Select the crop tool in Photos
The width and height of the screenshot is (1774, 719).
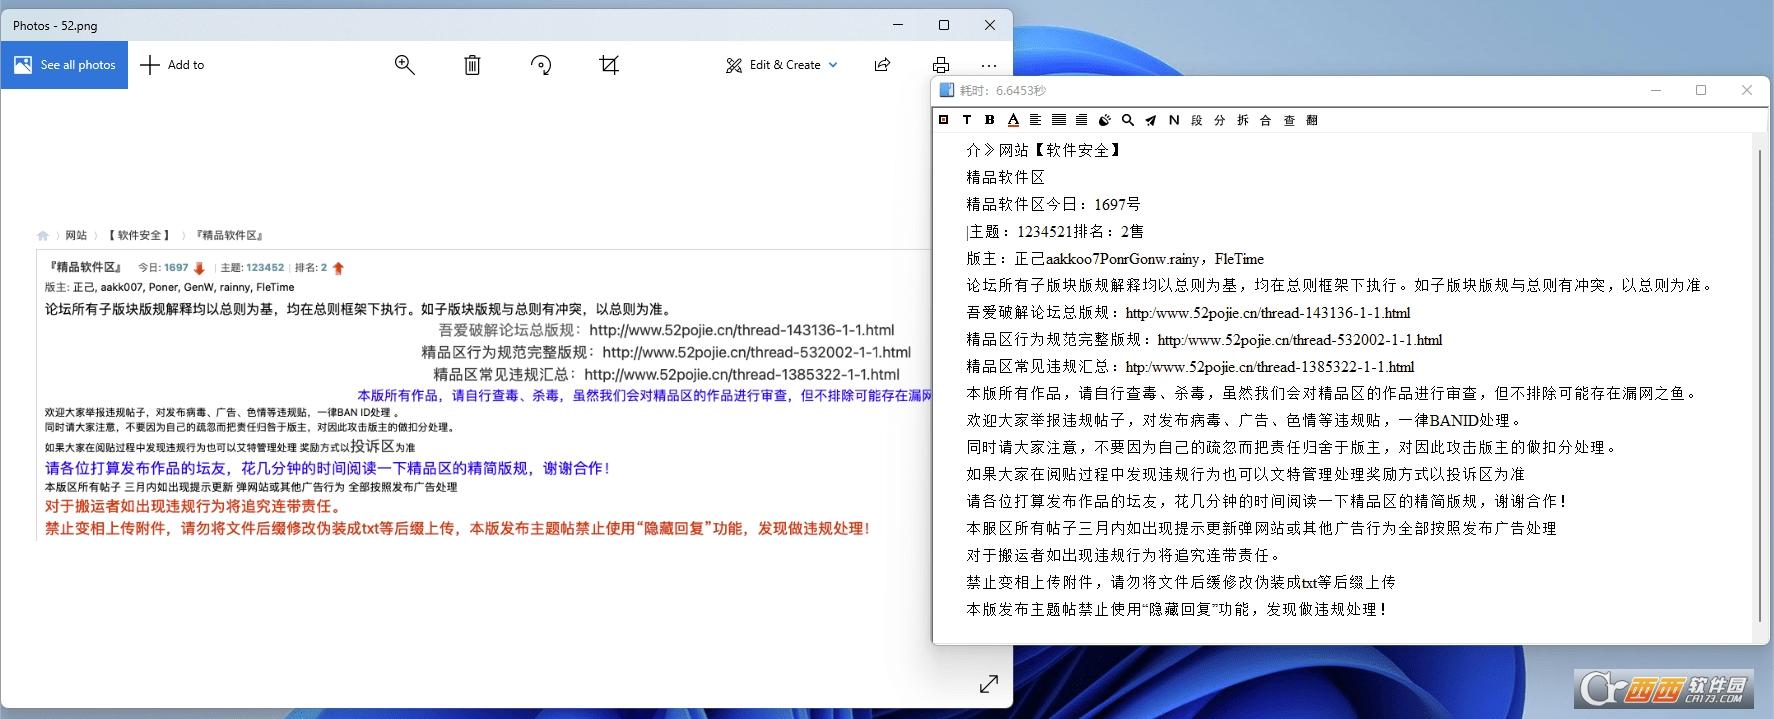[x=609, y=65]
